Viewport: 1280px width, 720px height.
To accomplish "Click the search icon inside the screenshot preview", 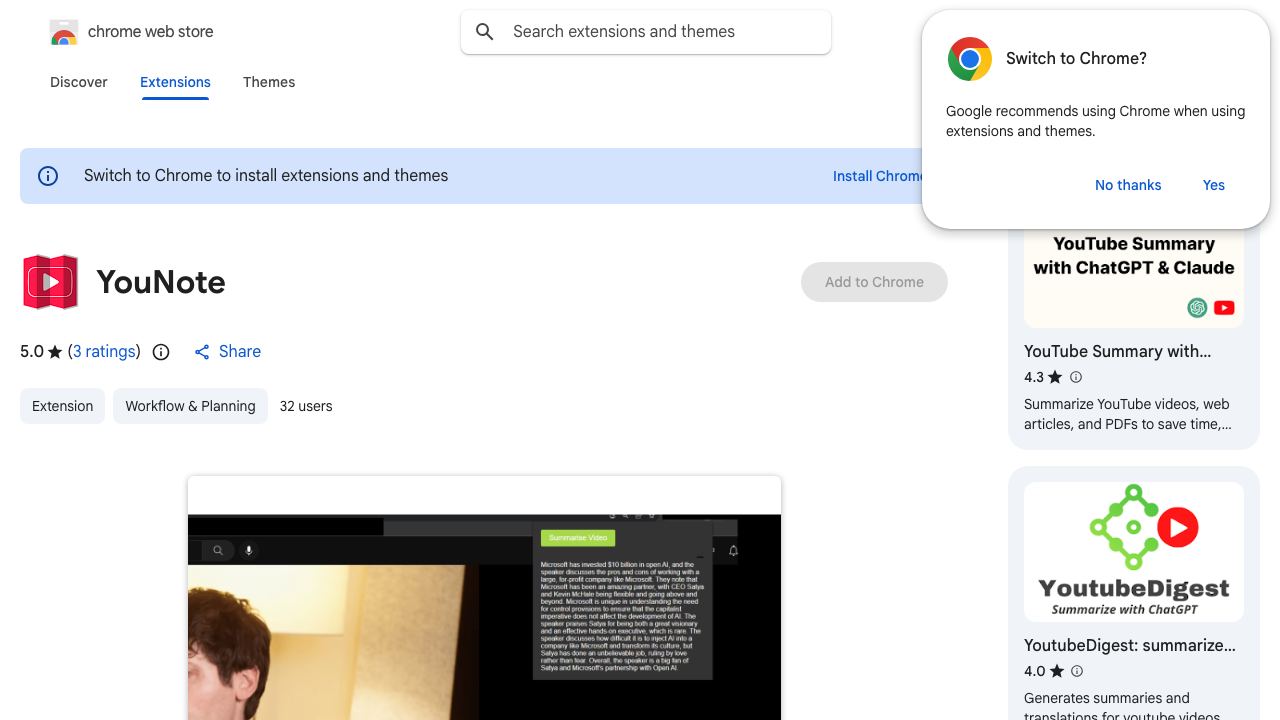I will coord(218,550).
